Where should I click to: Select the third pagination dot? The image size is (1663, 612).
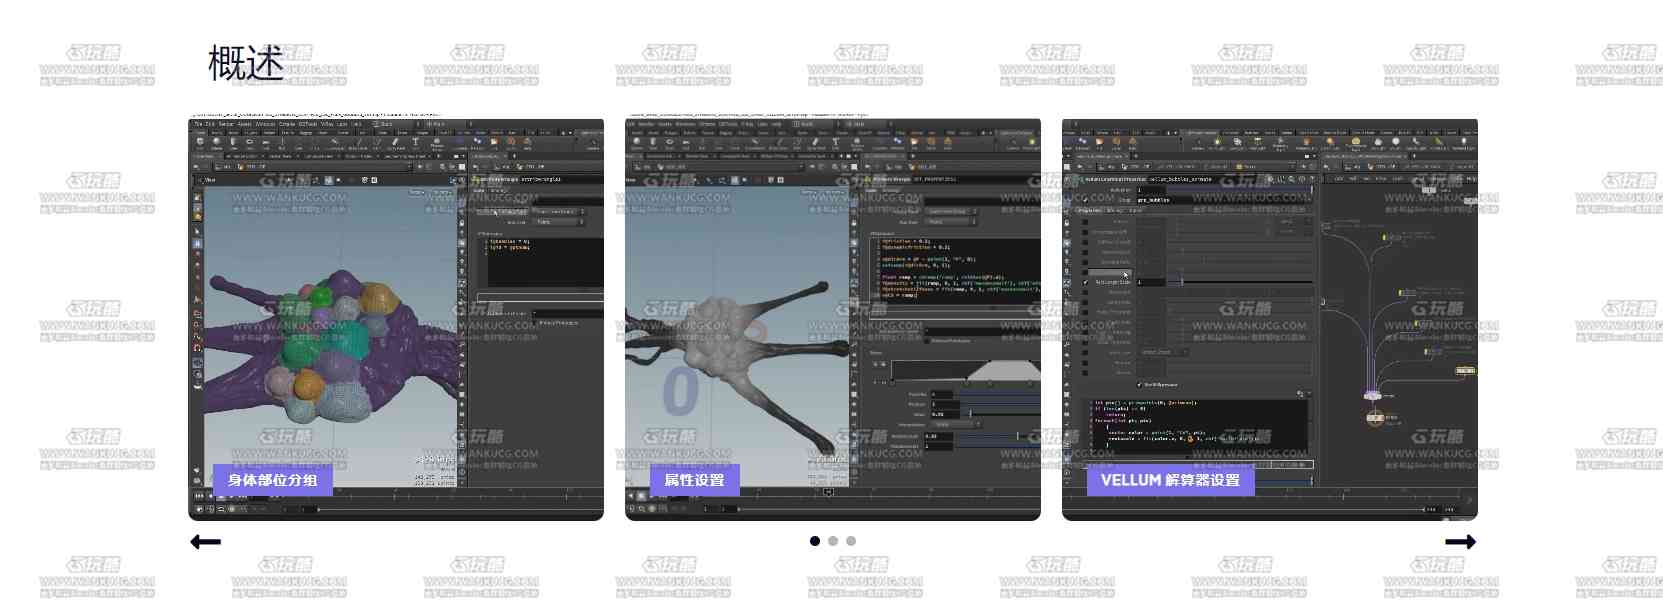(x=851, y=541)
